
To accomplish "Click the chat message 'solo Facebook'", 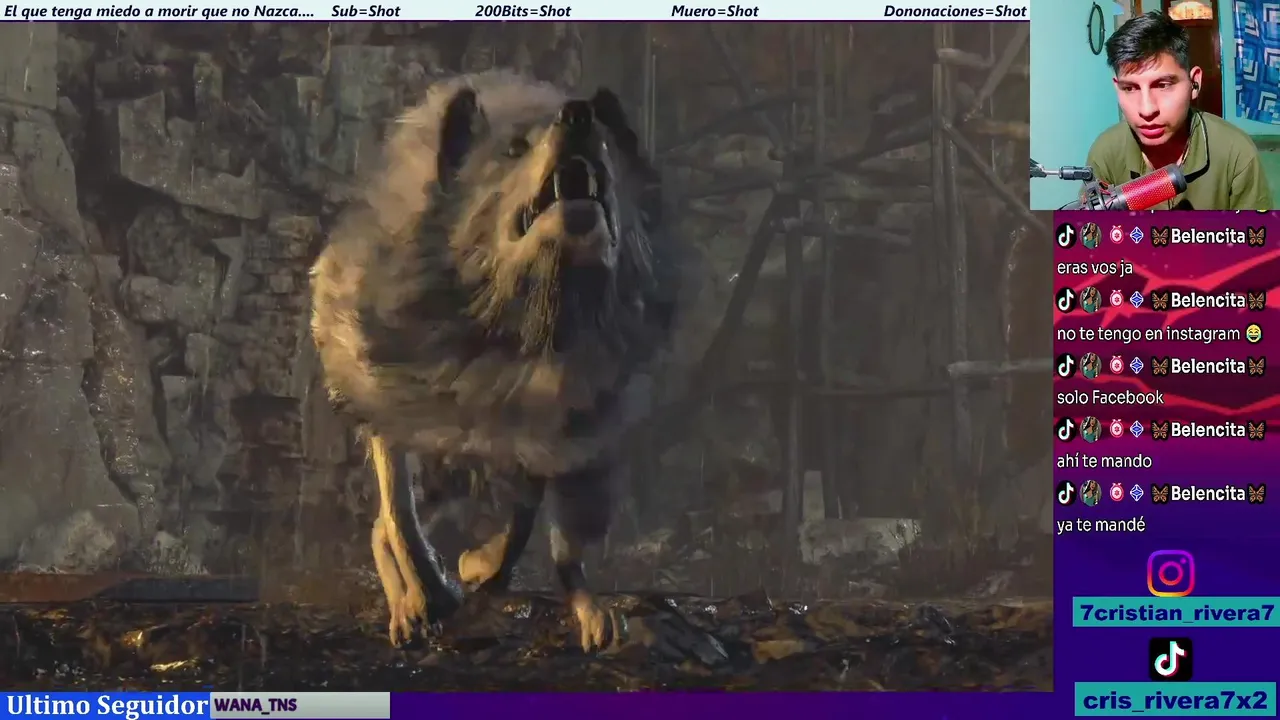I will pyautogui.click(x=1110, y=397).
